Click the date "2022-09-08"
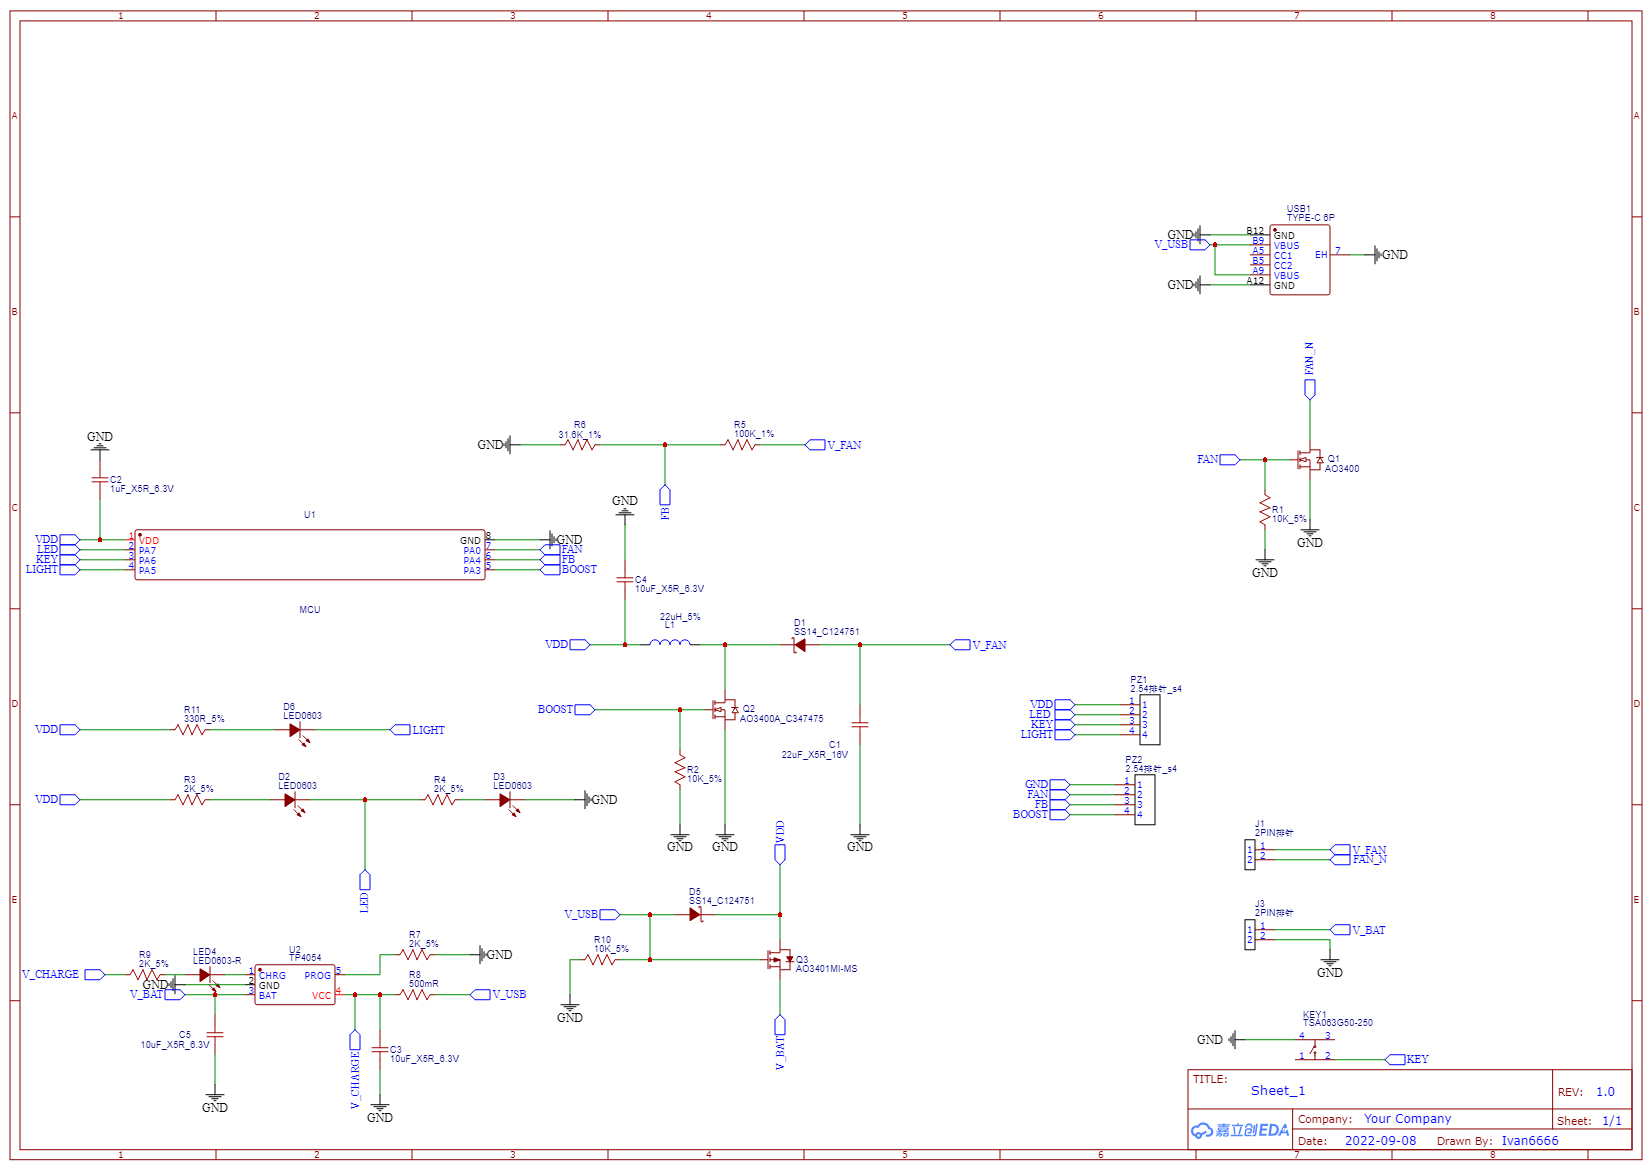This screenshot has height=1170, width=1652. (x=1380, y=1141)
